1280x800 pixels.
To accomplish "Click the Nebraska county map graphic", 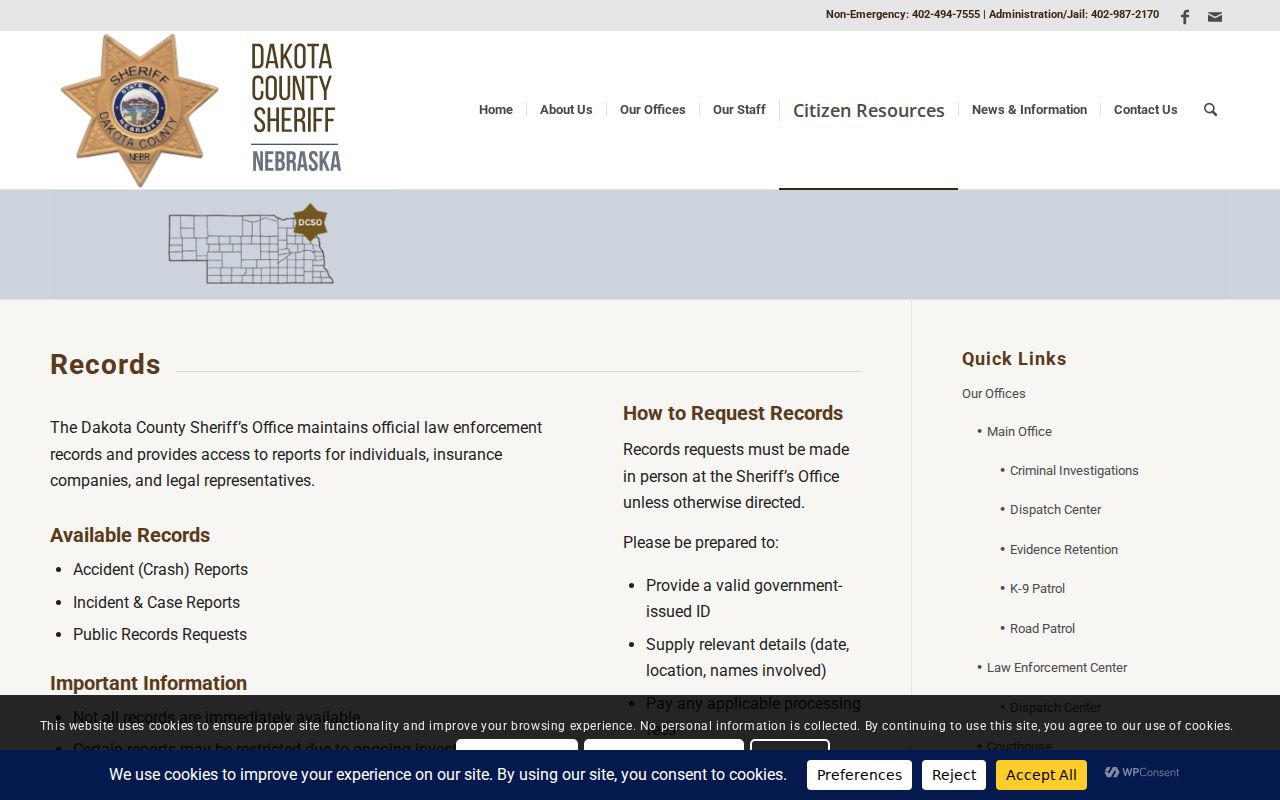I will pyautogui.click(x=249, y=245).
